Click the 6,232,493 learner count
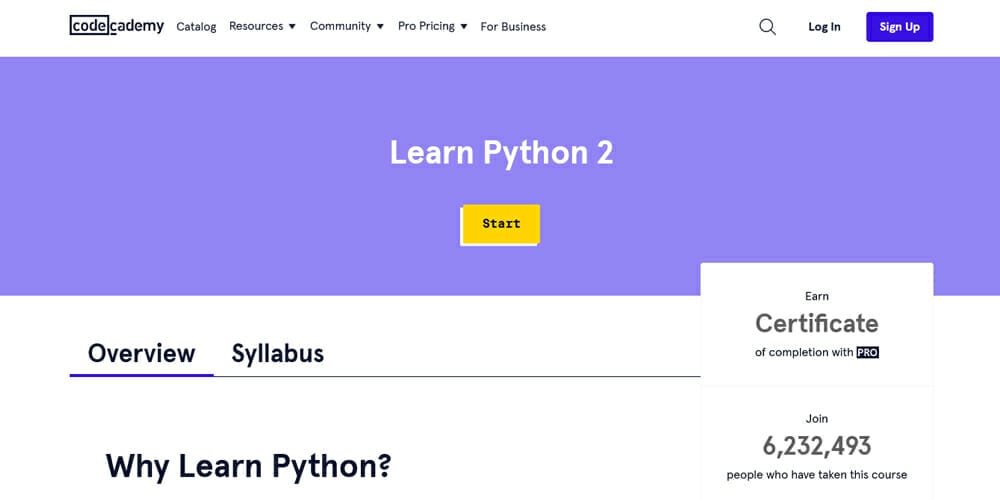Screen dimensions: 1000x500 pyautogui.click(x=816, y=445)
